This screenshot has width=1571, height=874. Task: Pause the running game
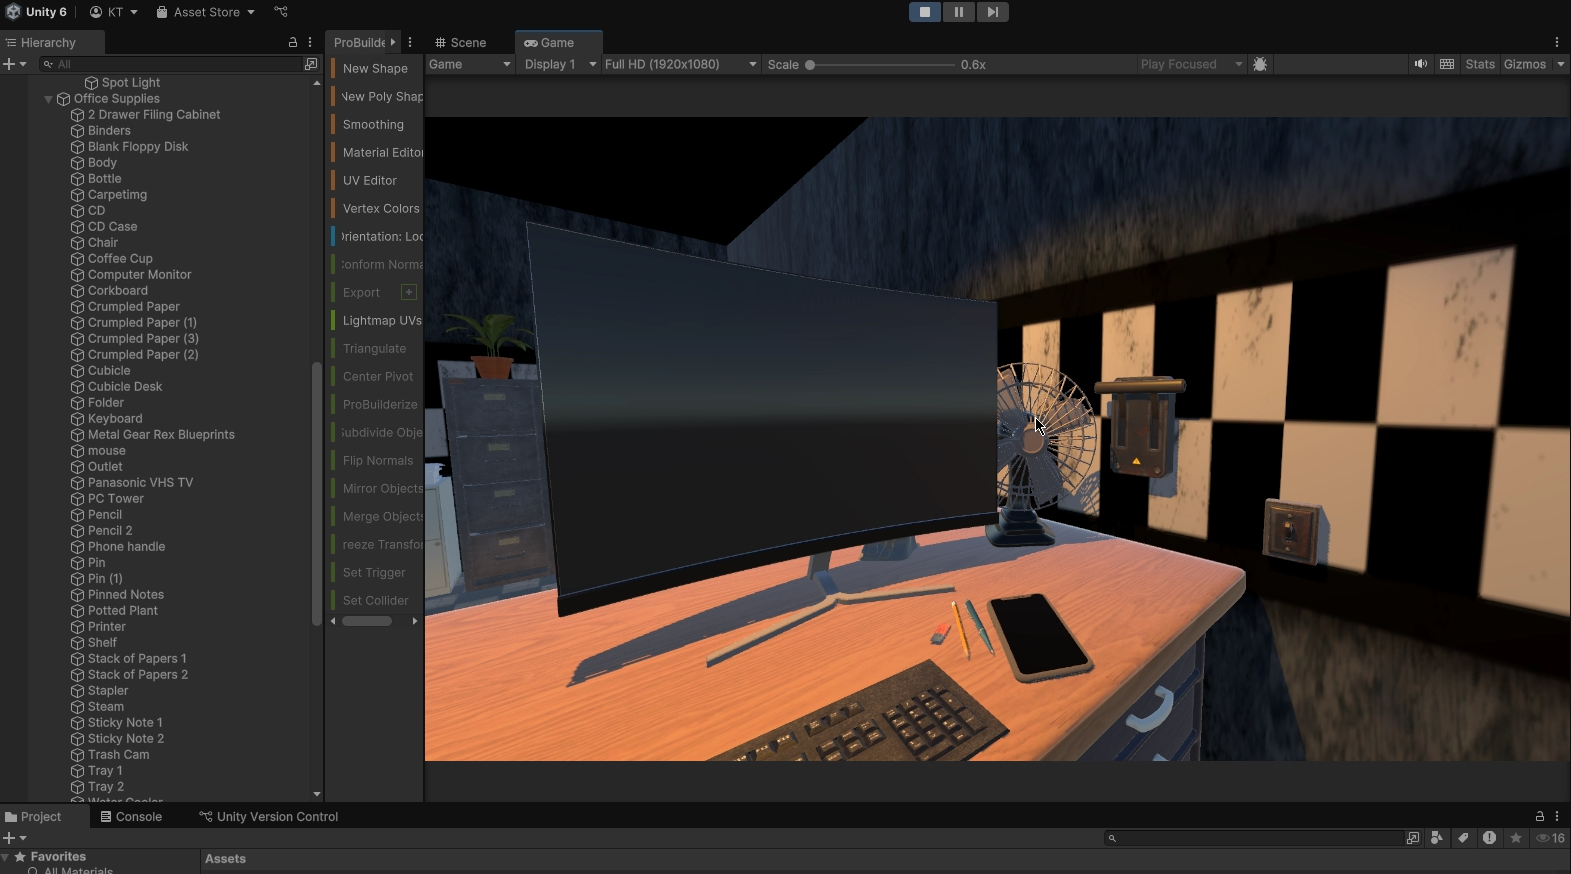coord(959,12)
